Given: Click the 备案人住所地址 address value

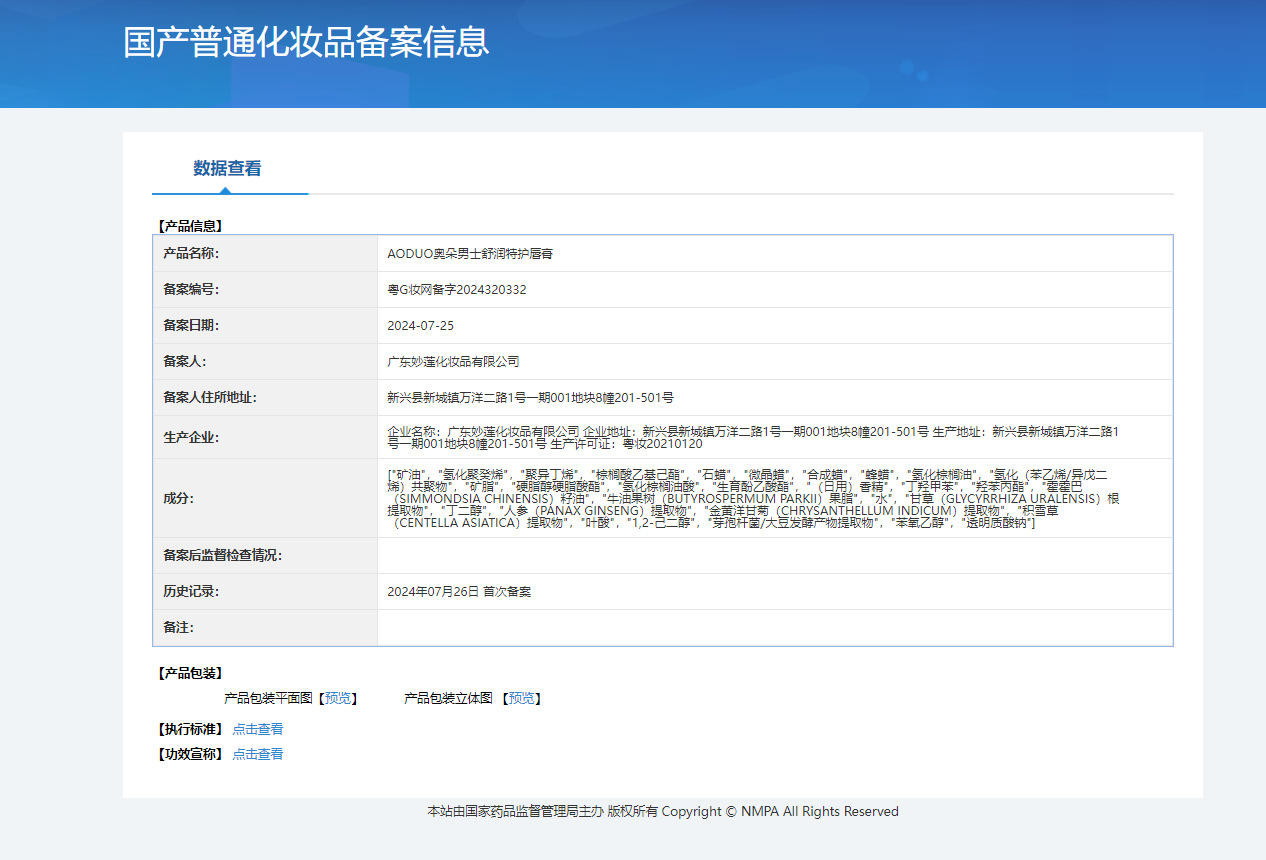Looking at the screenshot, I should 530,398.
